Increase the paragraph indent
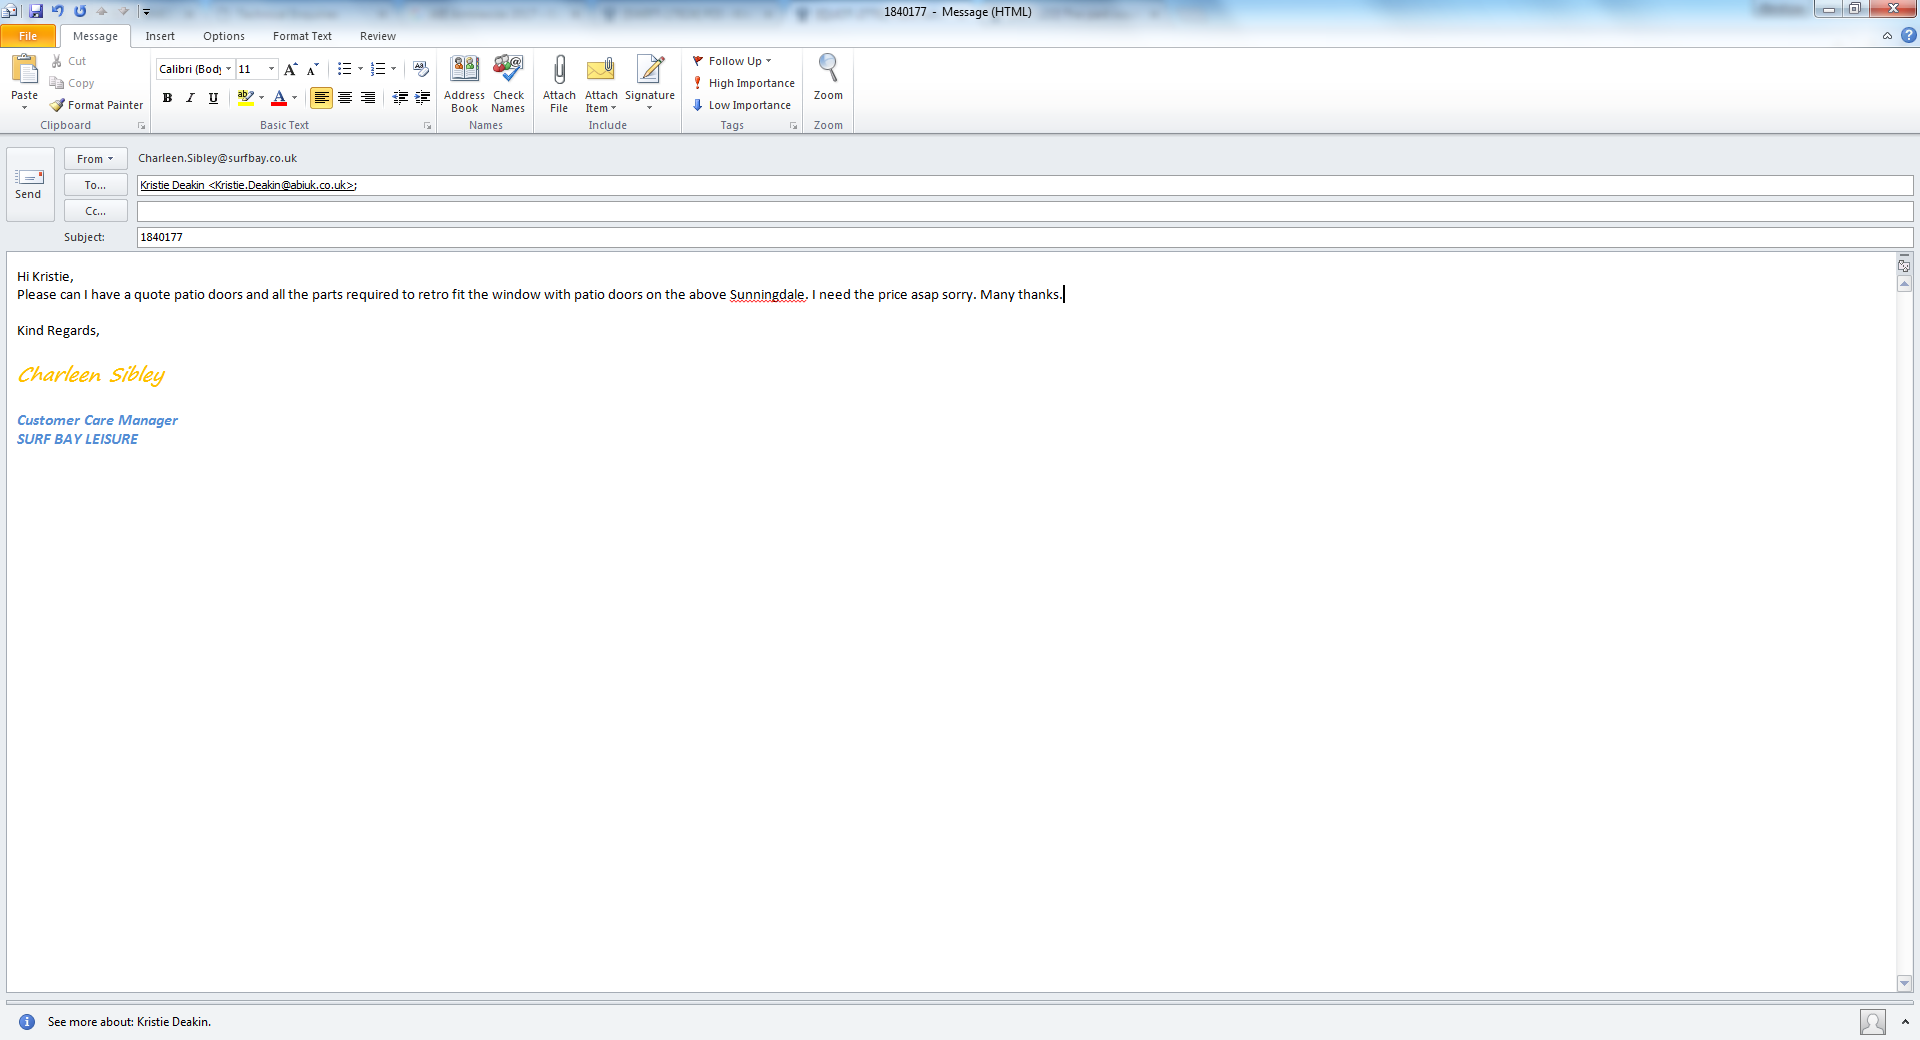This screenshot has width=1920, height=1040. (x=423, y=97)
